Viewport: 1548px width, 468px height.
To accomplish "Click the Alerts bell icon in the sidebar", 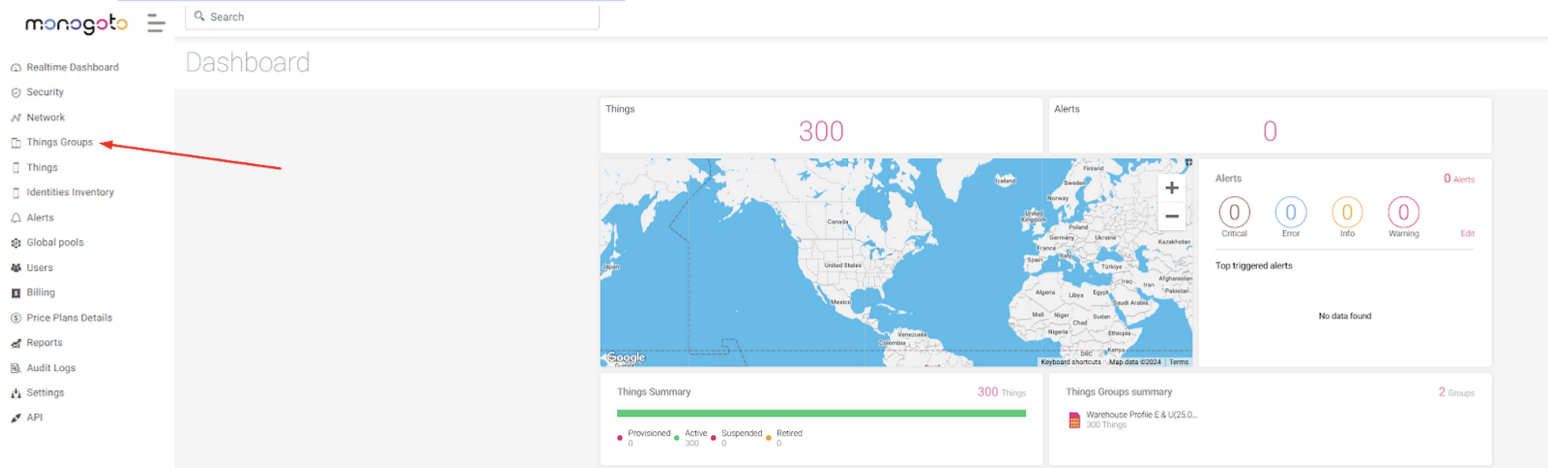I will pyautogui.click(x=16, y=218).
